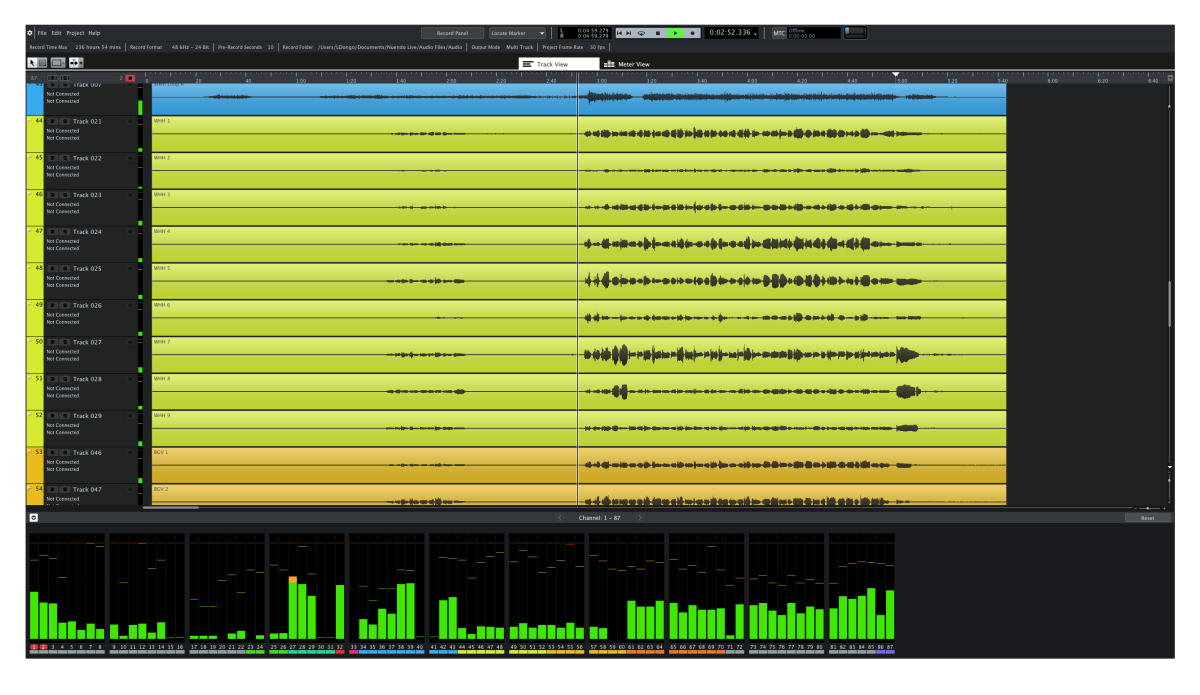Click the left locator time 0:04:59.279
The height and width of the screenshot is (695, 1200).
pos(593,30)
